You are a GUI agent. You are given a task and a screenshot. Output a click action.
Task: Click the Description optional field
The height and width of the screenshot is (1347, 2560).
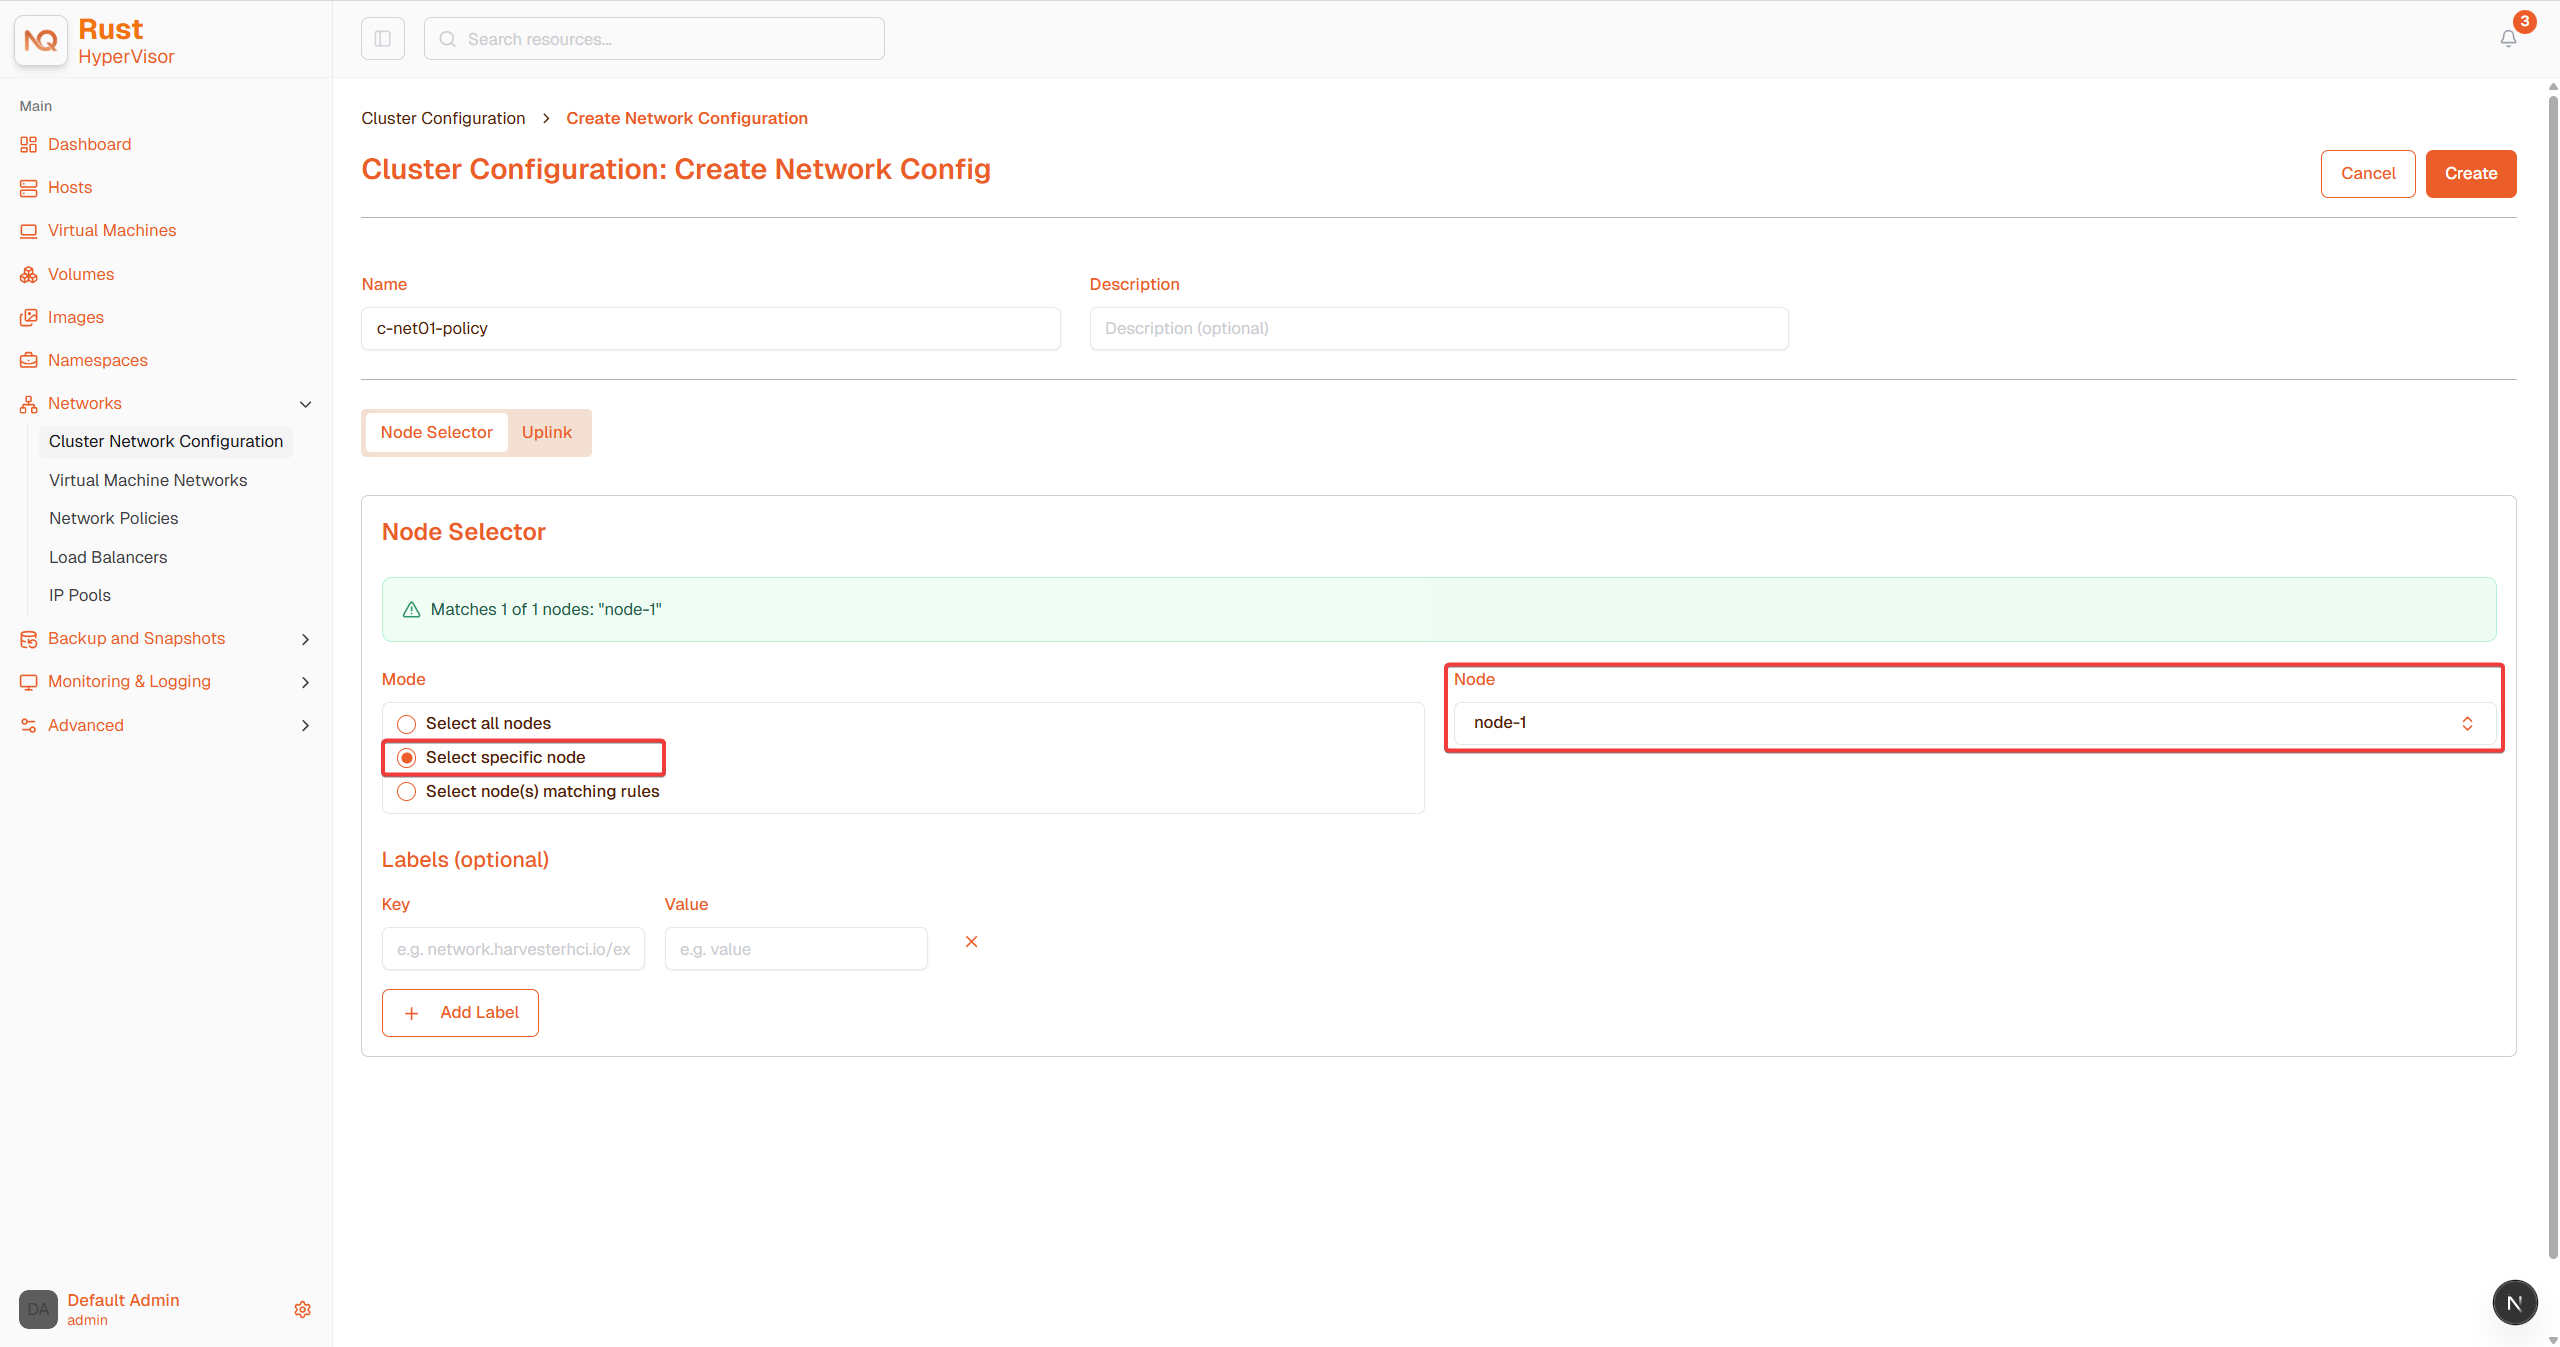pos(1439,329)
